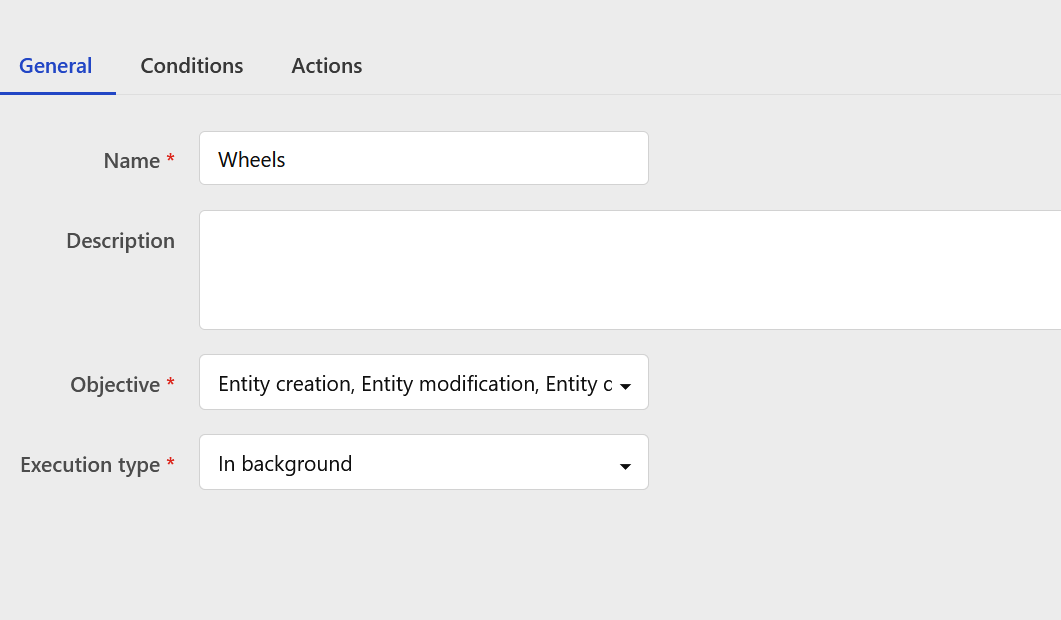
Task: Click the red asterisk beside Objective
Action: (x=170, y=384)
